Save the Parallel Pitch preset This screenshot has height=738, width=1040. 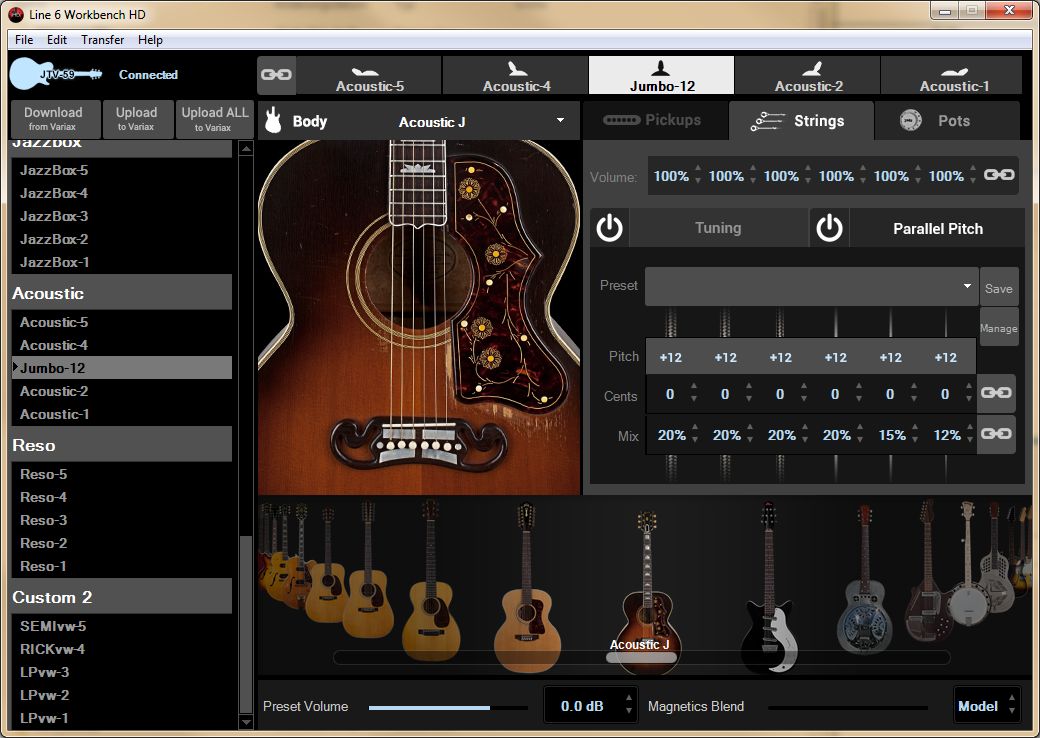coord(998,288)
